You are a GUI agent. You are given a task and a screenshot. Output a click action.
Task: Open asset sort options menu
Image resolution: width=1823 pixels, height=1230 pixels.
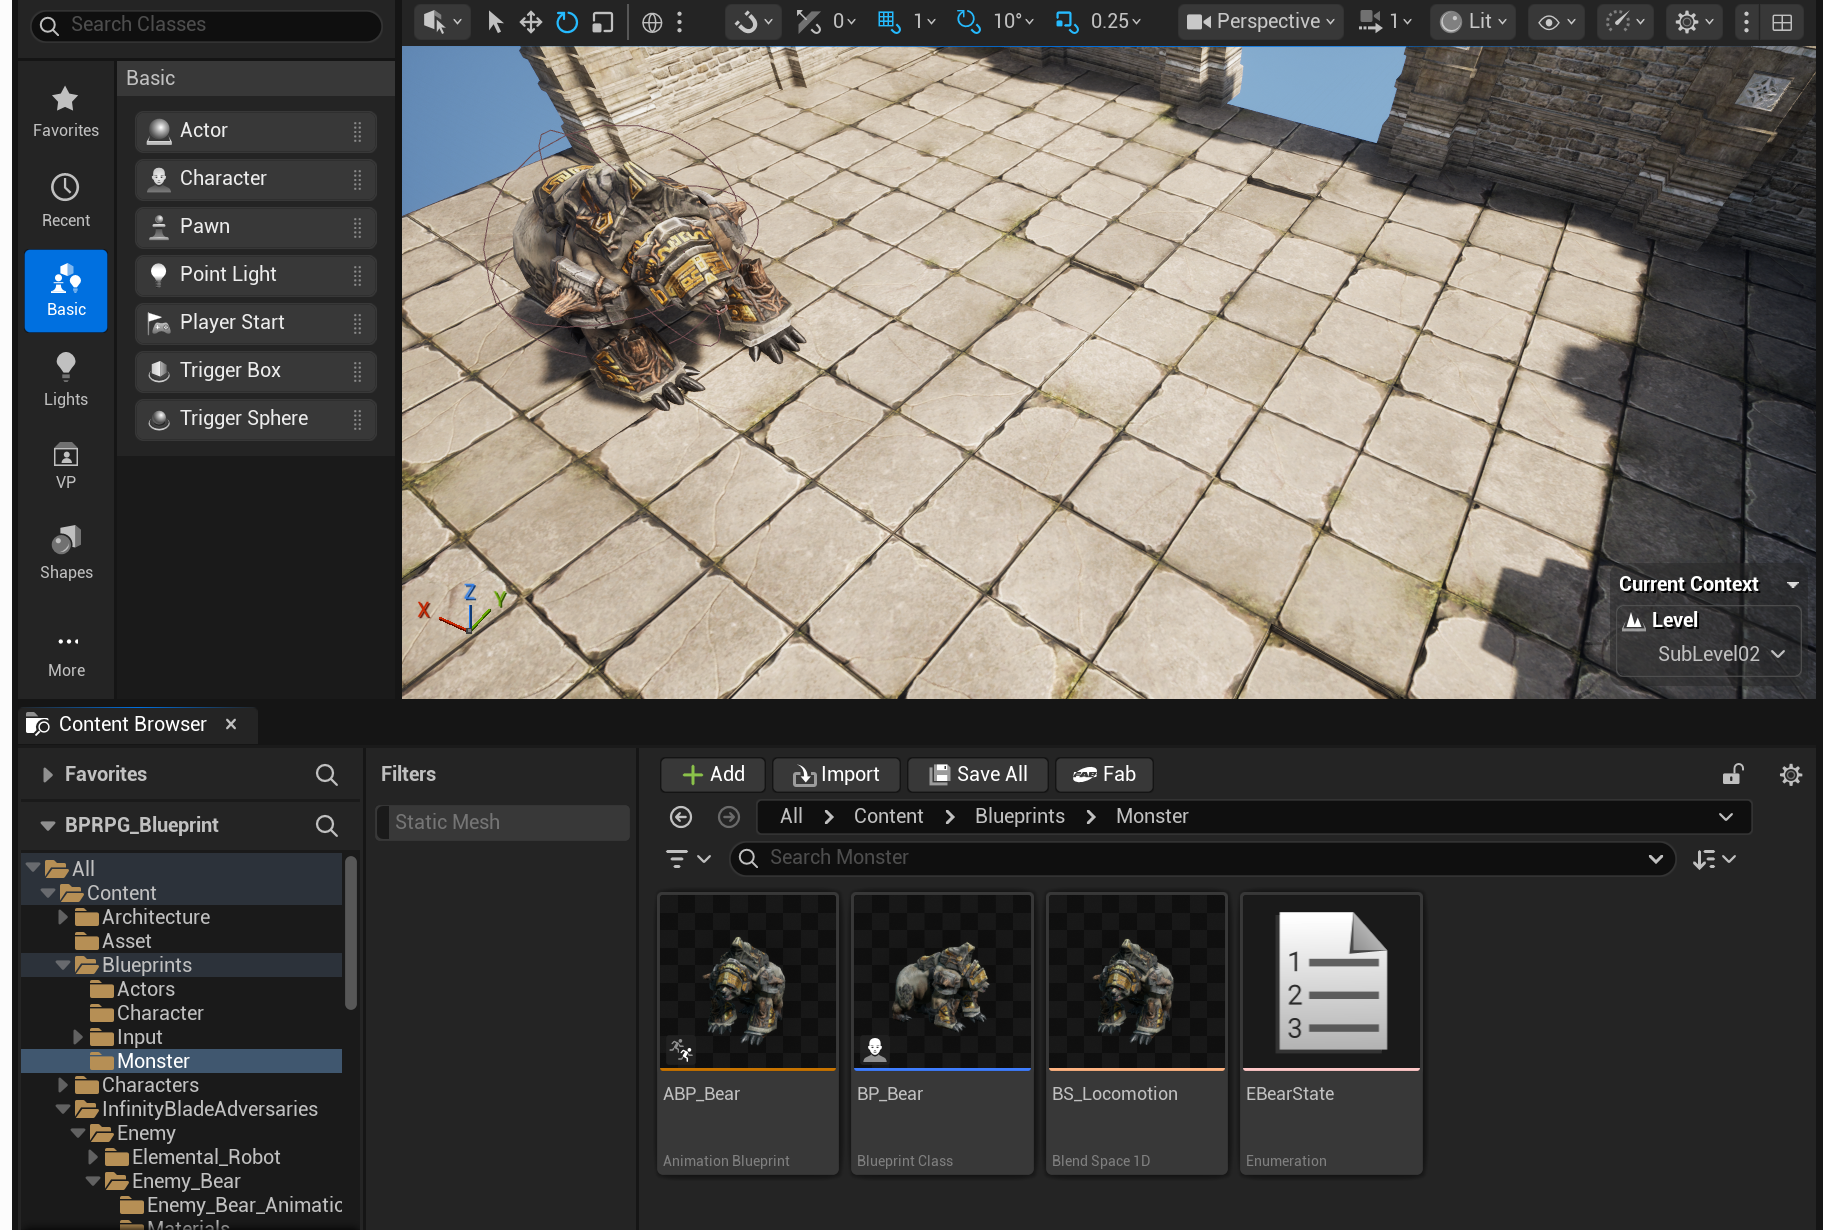1713,859
